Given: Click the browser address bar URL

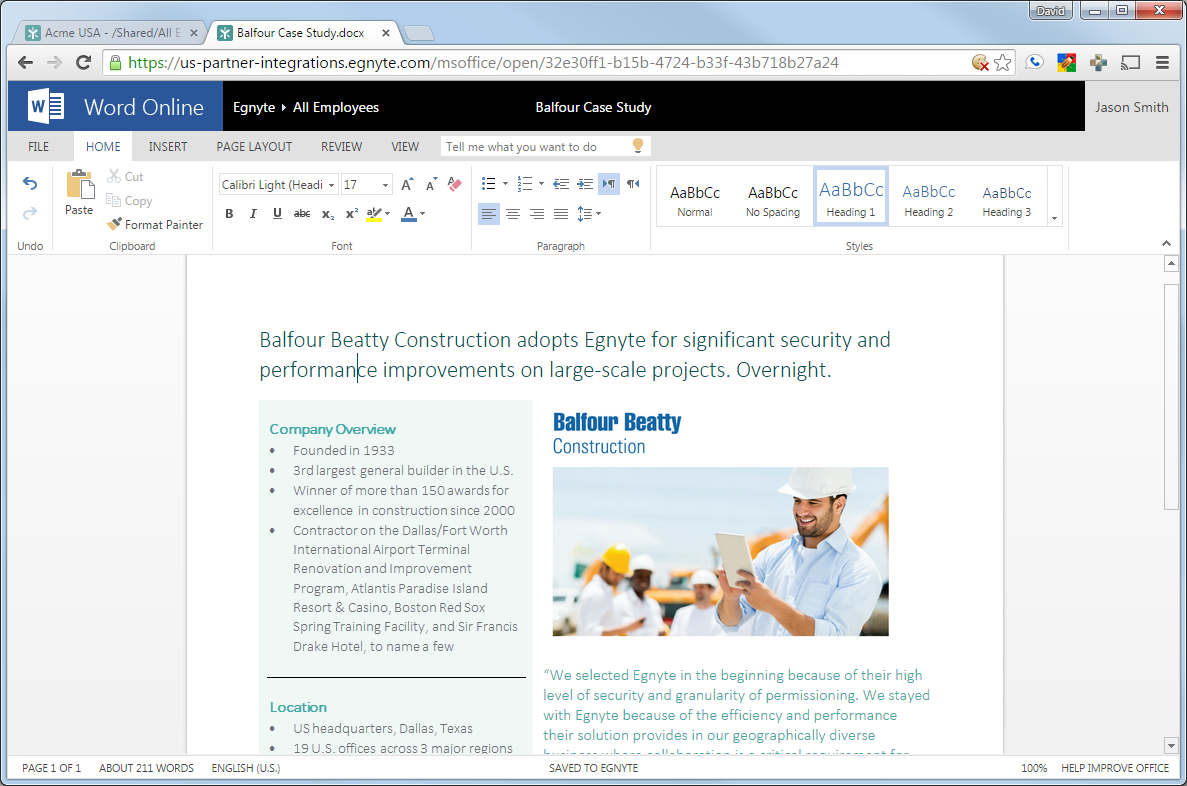Looking at the screenshot, I should click(x=483, y=63).
